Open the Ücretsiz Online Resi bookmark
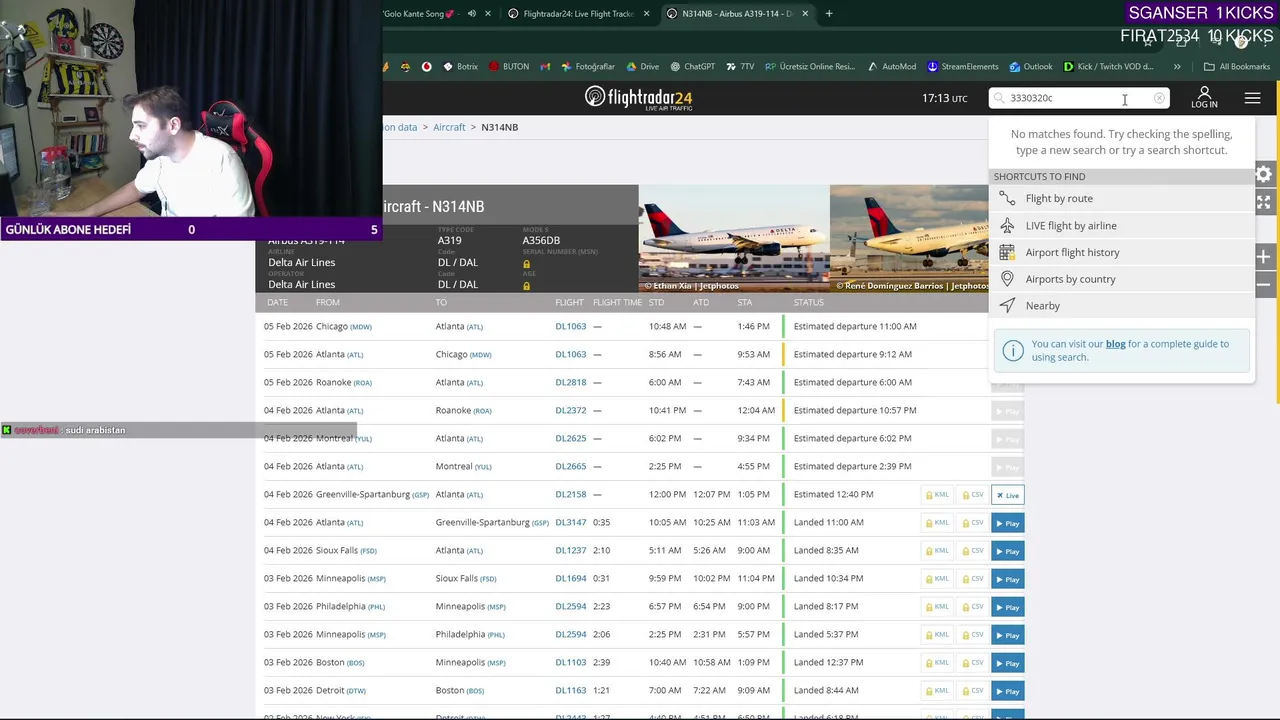 [x=810, y=67]
